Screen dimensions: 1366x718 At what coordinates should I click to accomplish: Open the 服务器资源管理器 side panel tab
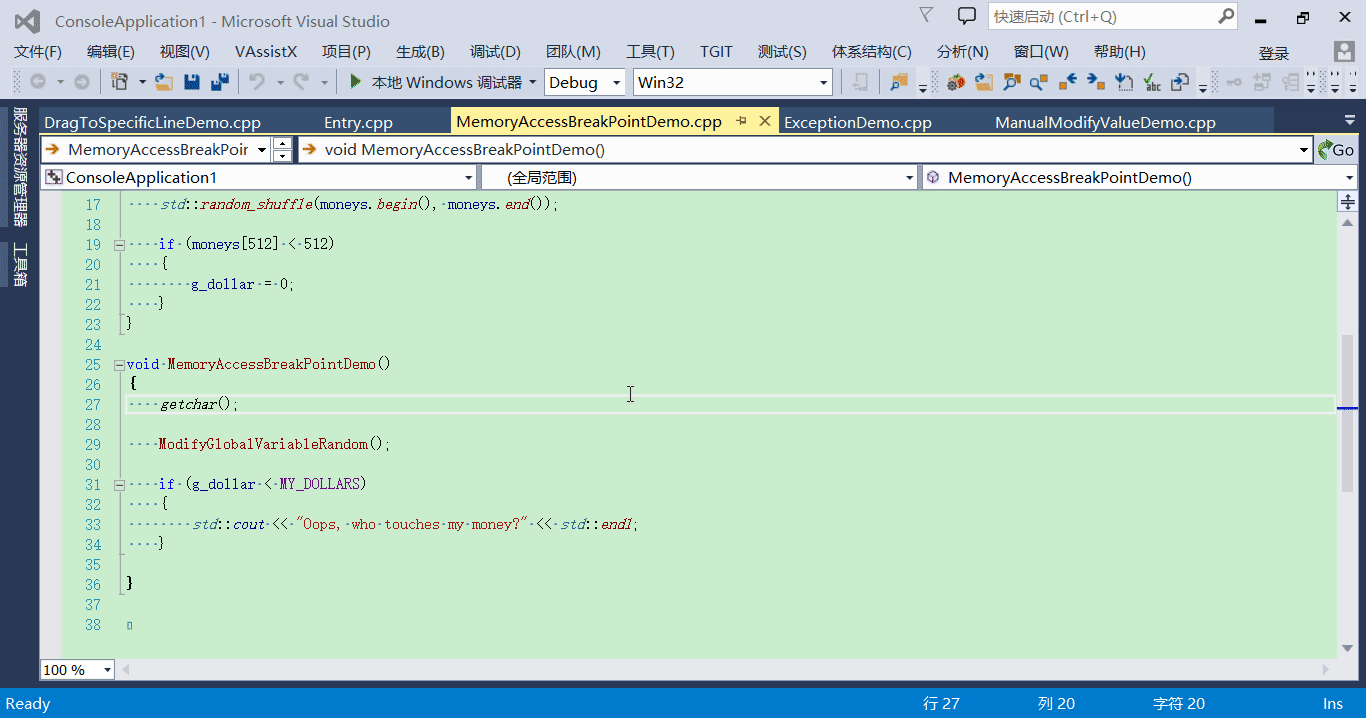click(20, 168)
